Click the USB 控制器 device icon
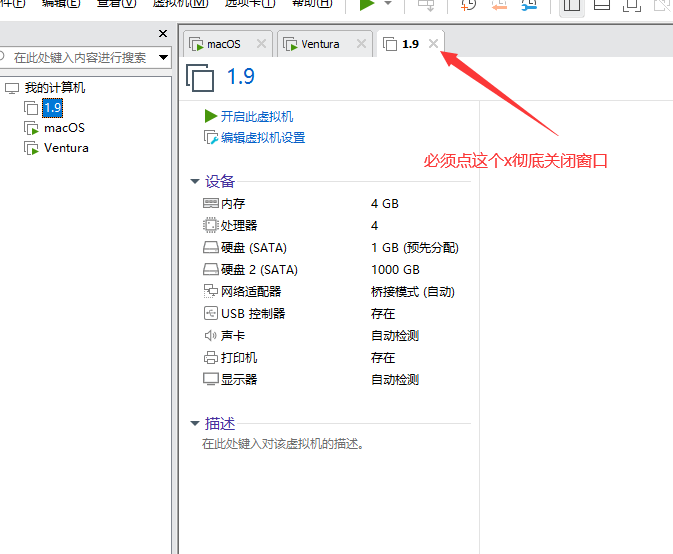This screenshot has width=673, height=554. click(x=211, y=313)
